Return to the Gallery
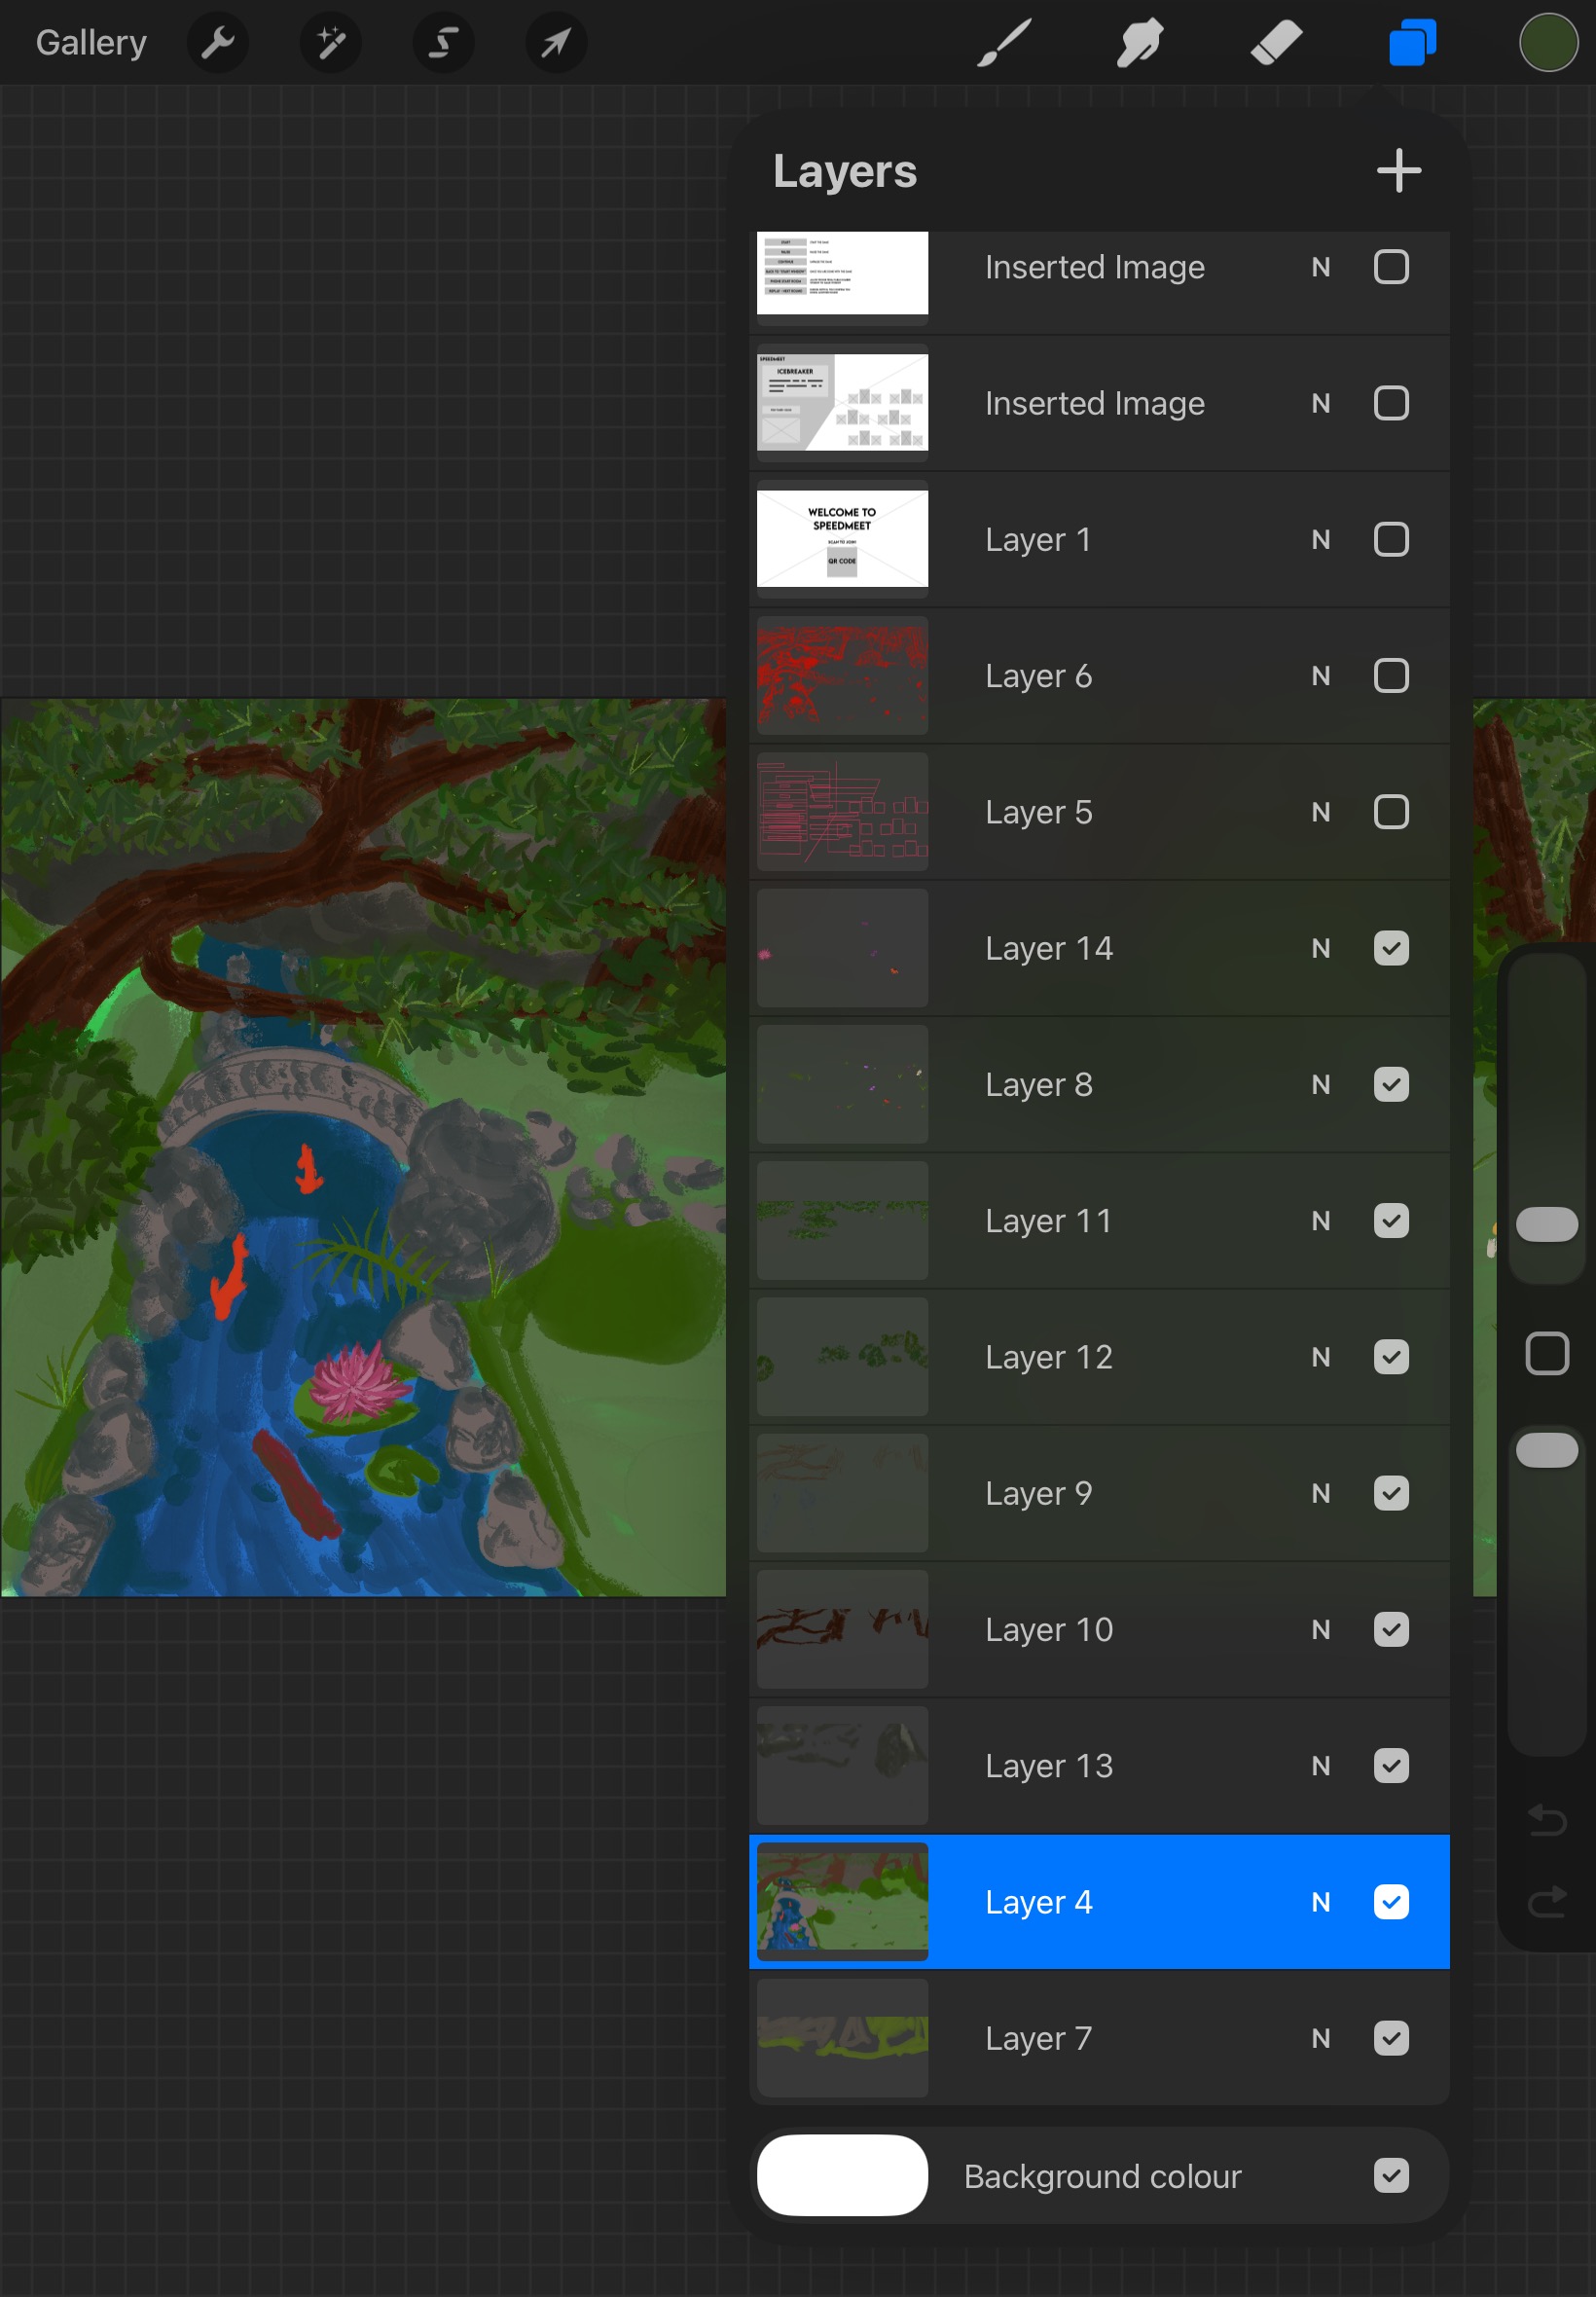The width and height of the screenshot is (1596, 2297). click(91, 43)
